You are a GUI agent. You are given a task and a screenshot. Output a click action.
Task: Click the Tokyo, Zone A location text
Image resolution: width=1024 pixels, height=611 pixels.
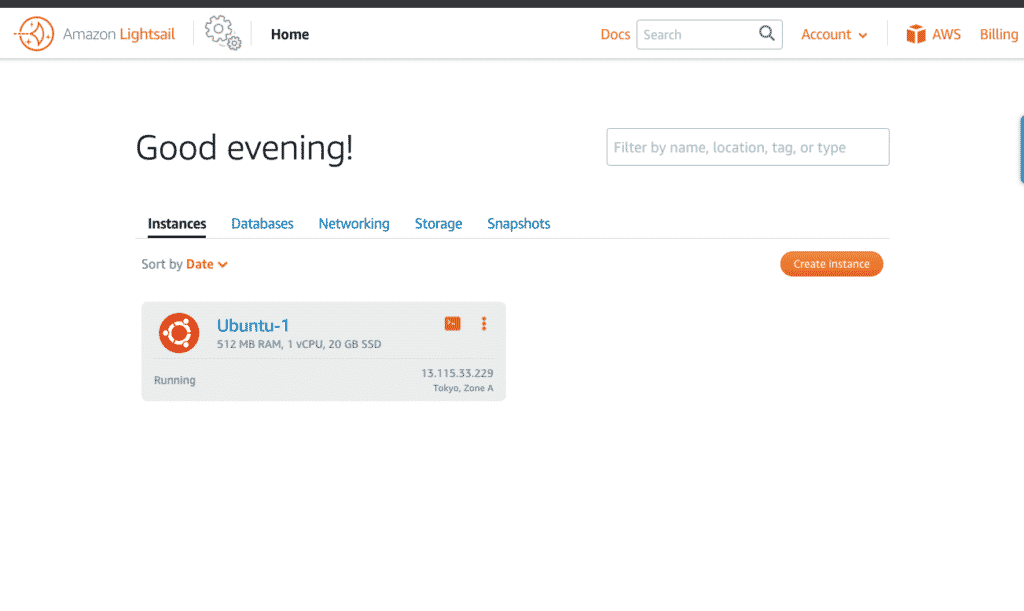click(463, 388)
